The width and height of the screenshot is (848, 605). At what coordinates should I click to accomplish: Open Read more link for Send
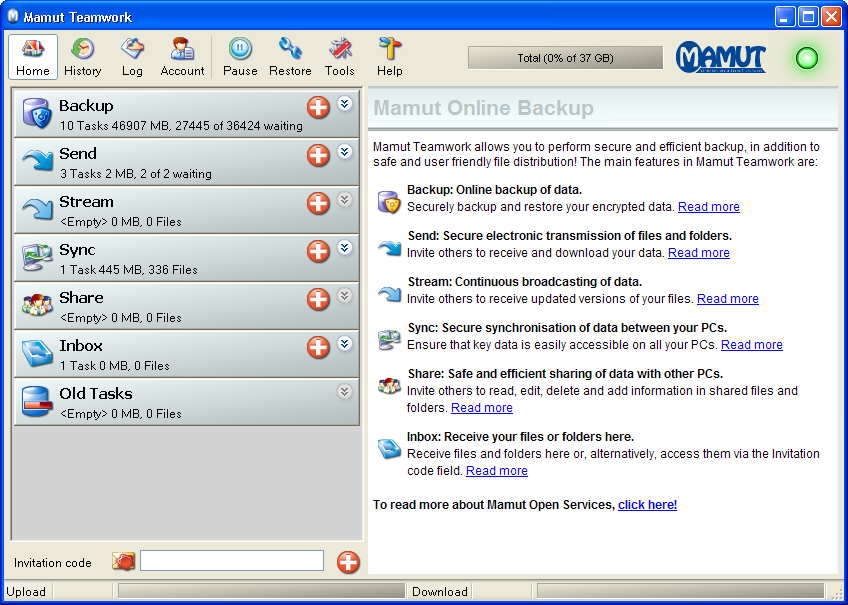pyautogui.click(x=699, y=252)
